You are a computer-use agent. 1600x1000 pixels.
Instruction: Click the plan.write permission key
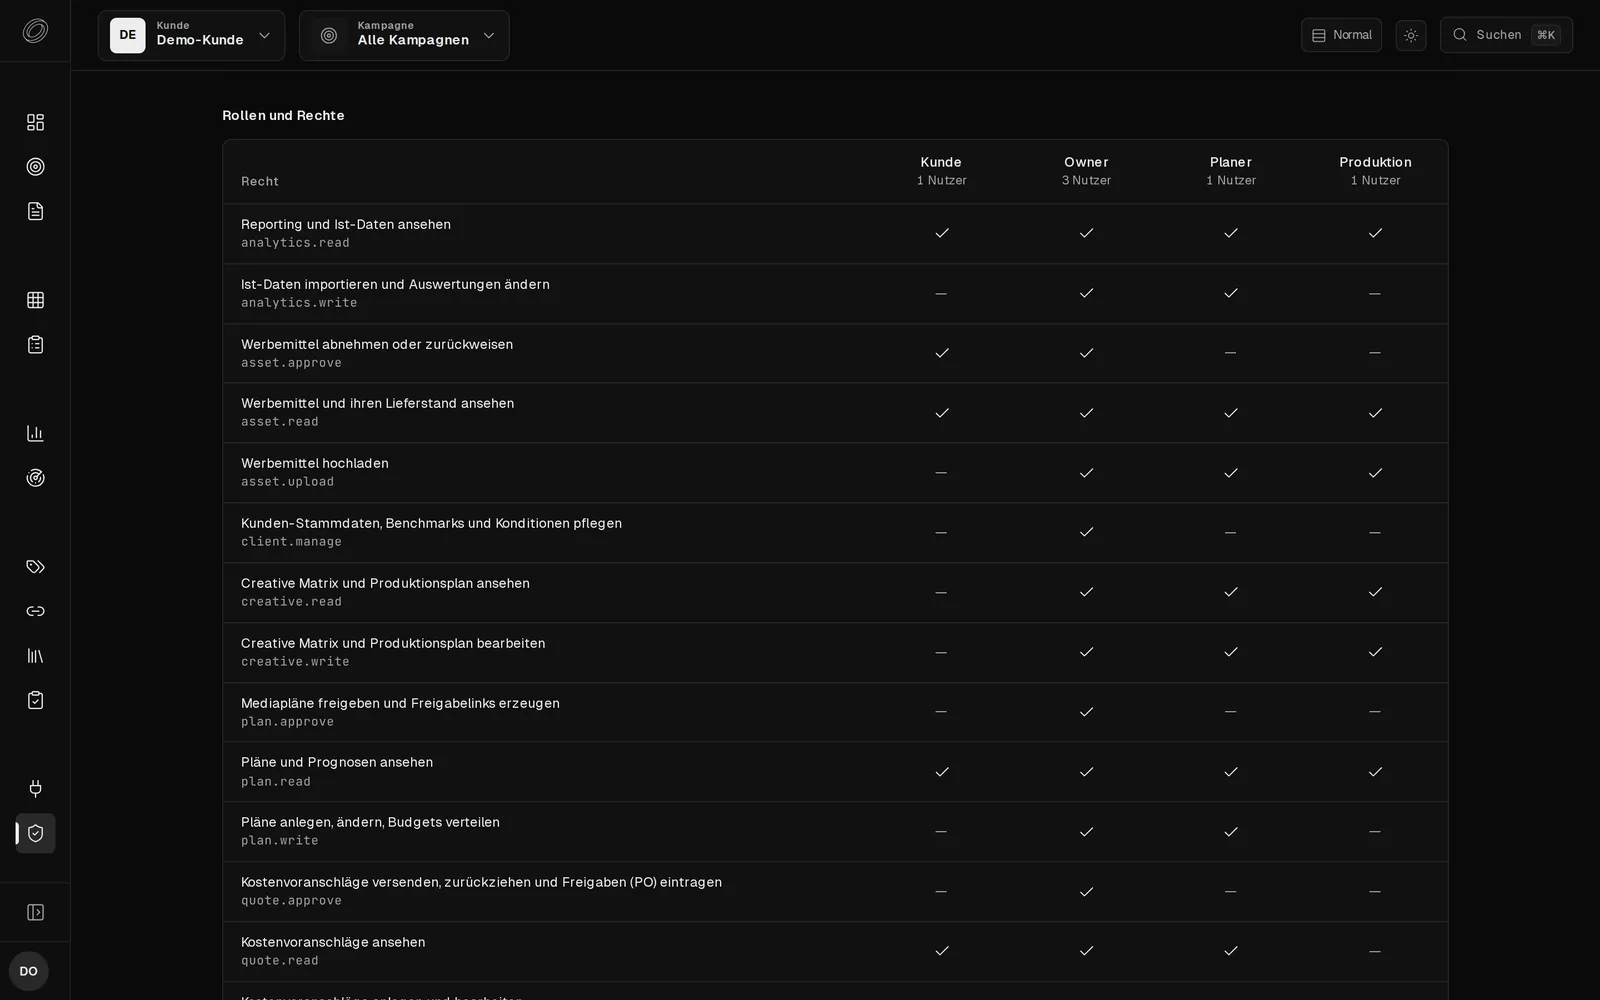pos(280,841)
